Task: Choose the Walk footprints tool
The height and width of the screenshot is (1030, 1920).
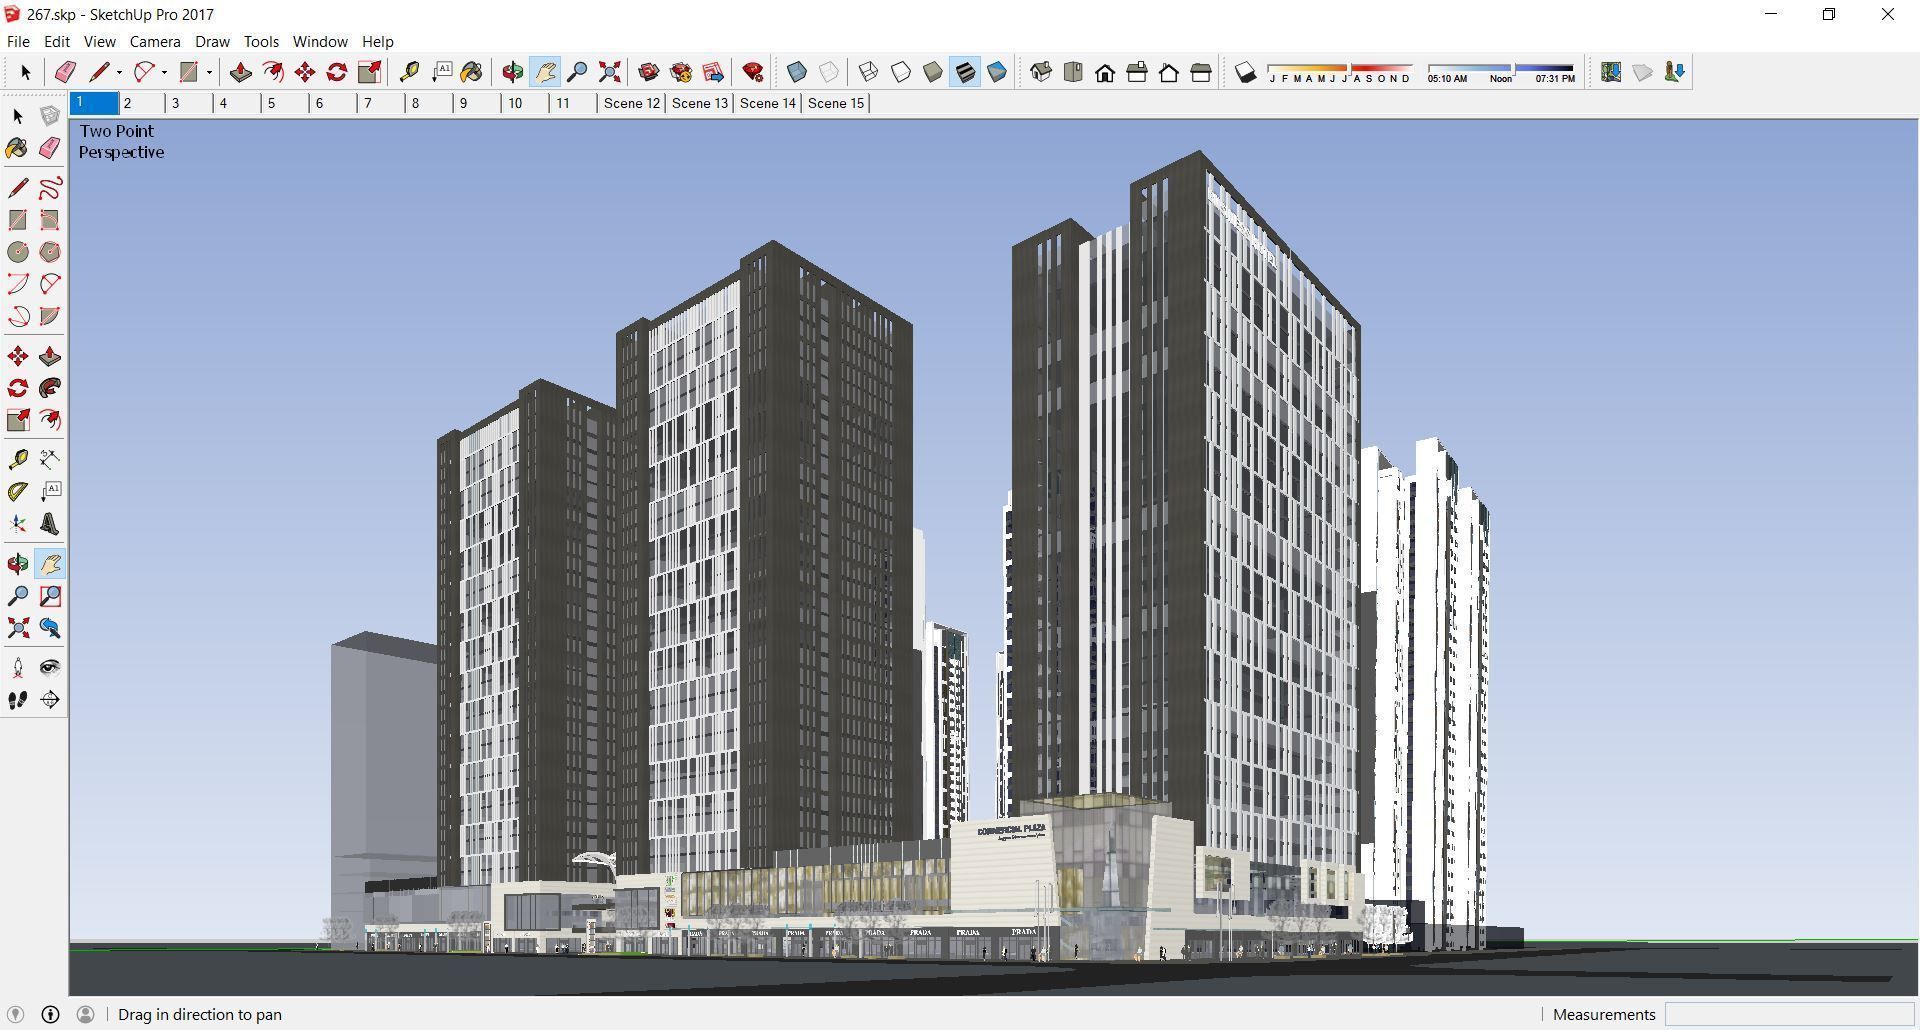Action: pos(18,700)
